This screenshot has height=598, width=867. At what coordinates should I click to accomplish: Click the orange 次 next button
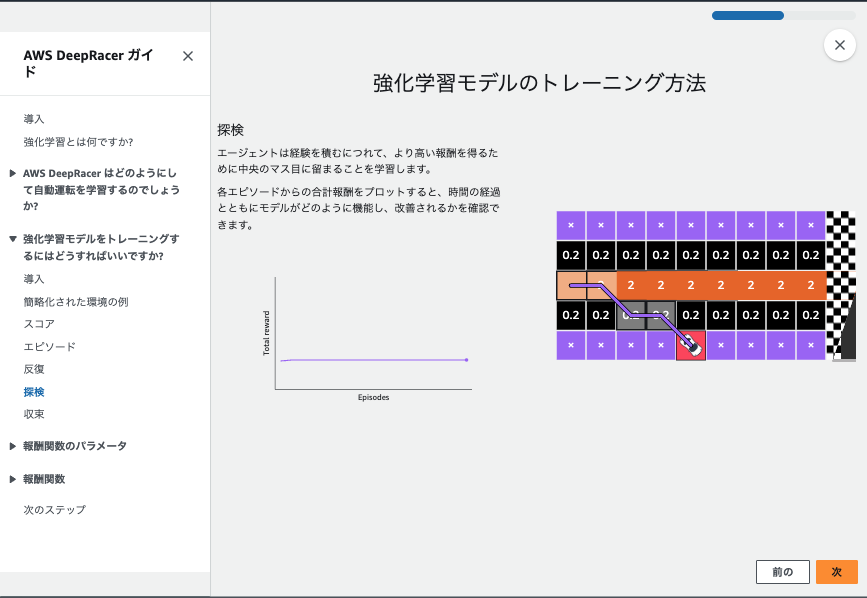(x=836, y=571)
